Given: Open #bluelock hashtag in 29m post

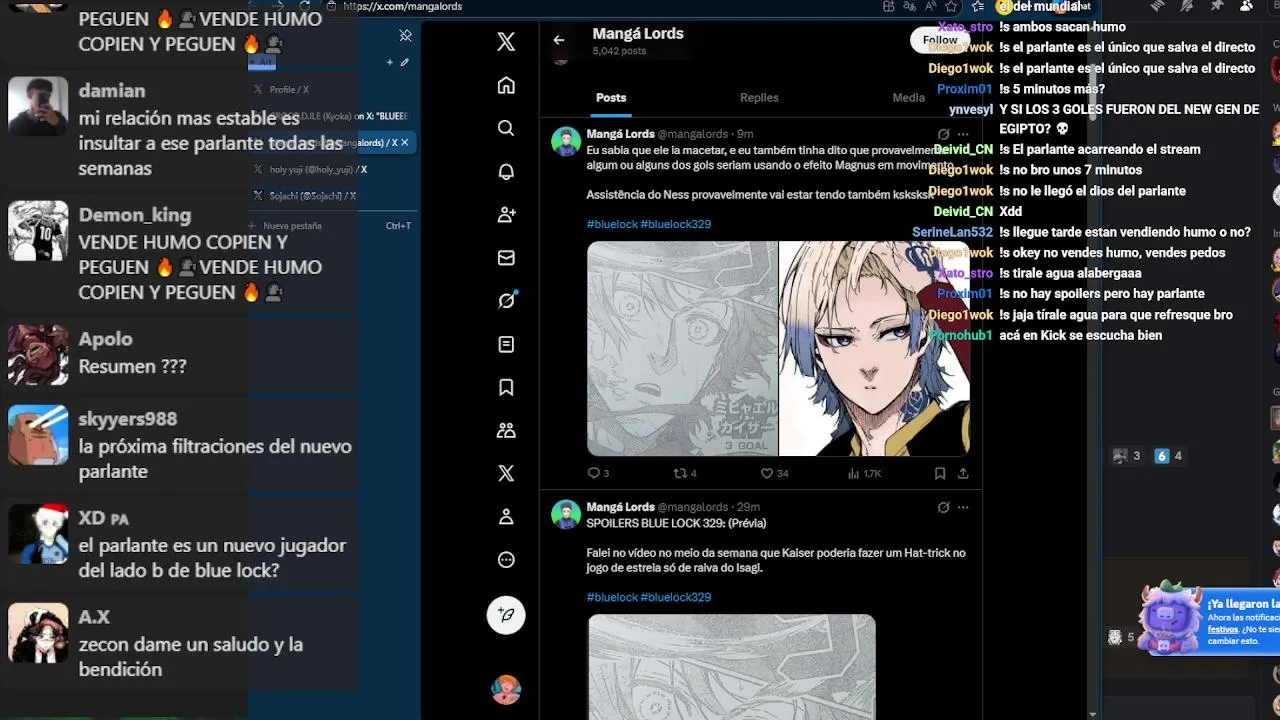Looking at the screenshot, I should (612, 597).
